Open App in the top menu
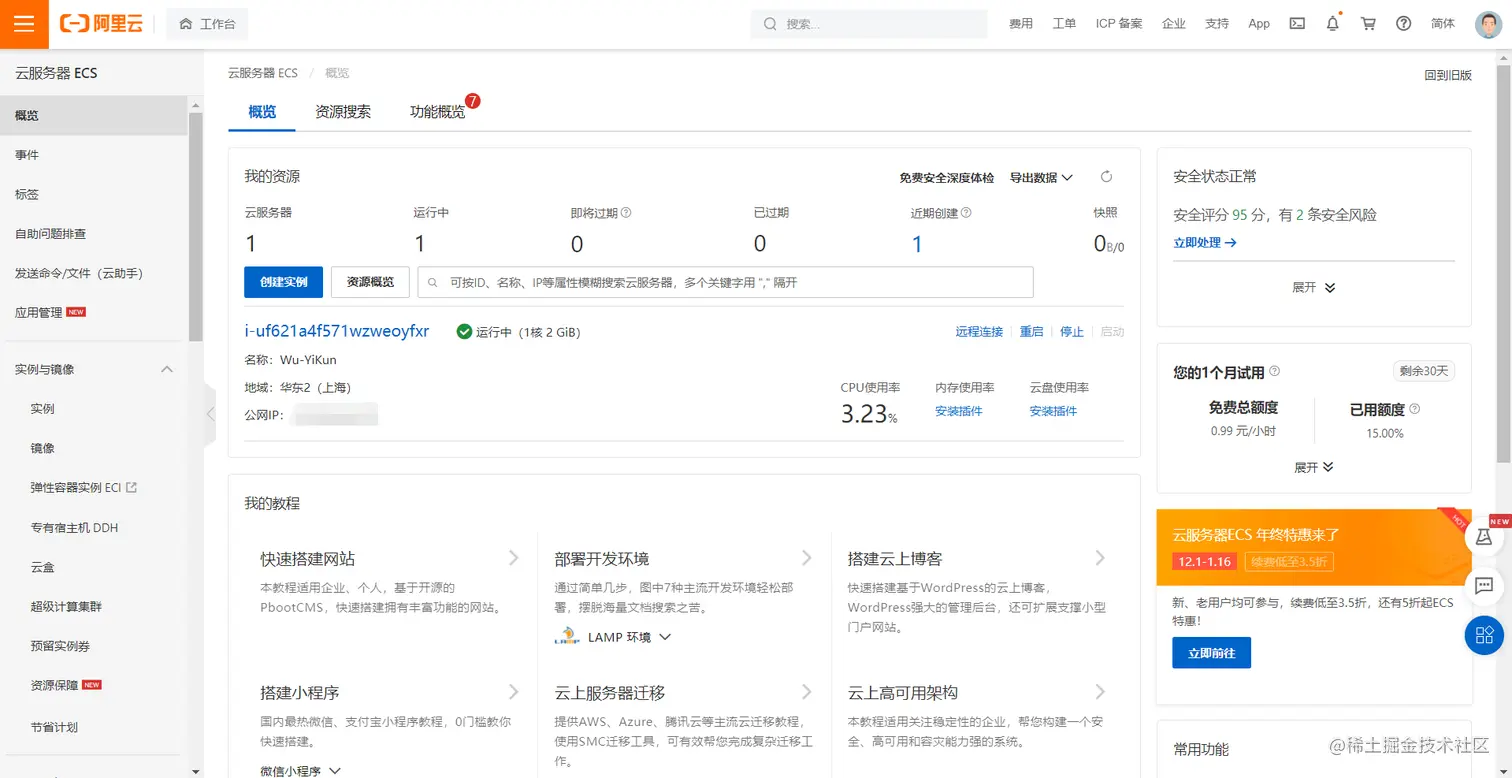This screenshot has width=1512, height=778. [1259, 24]
